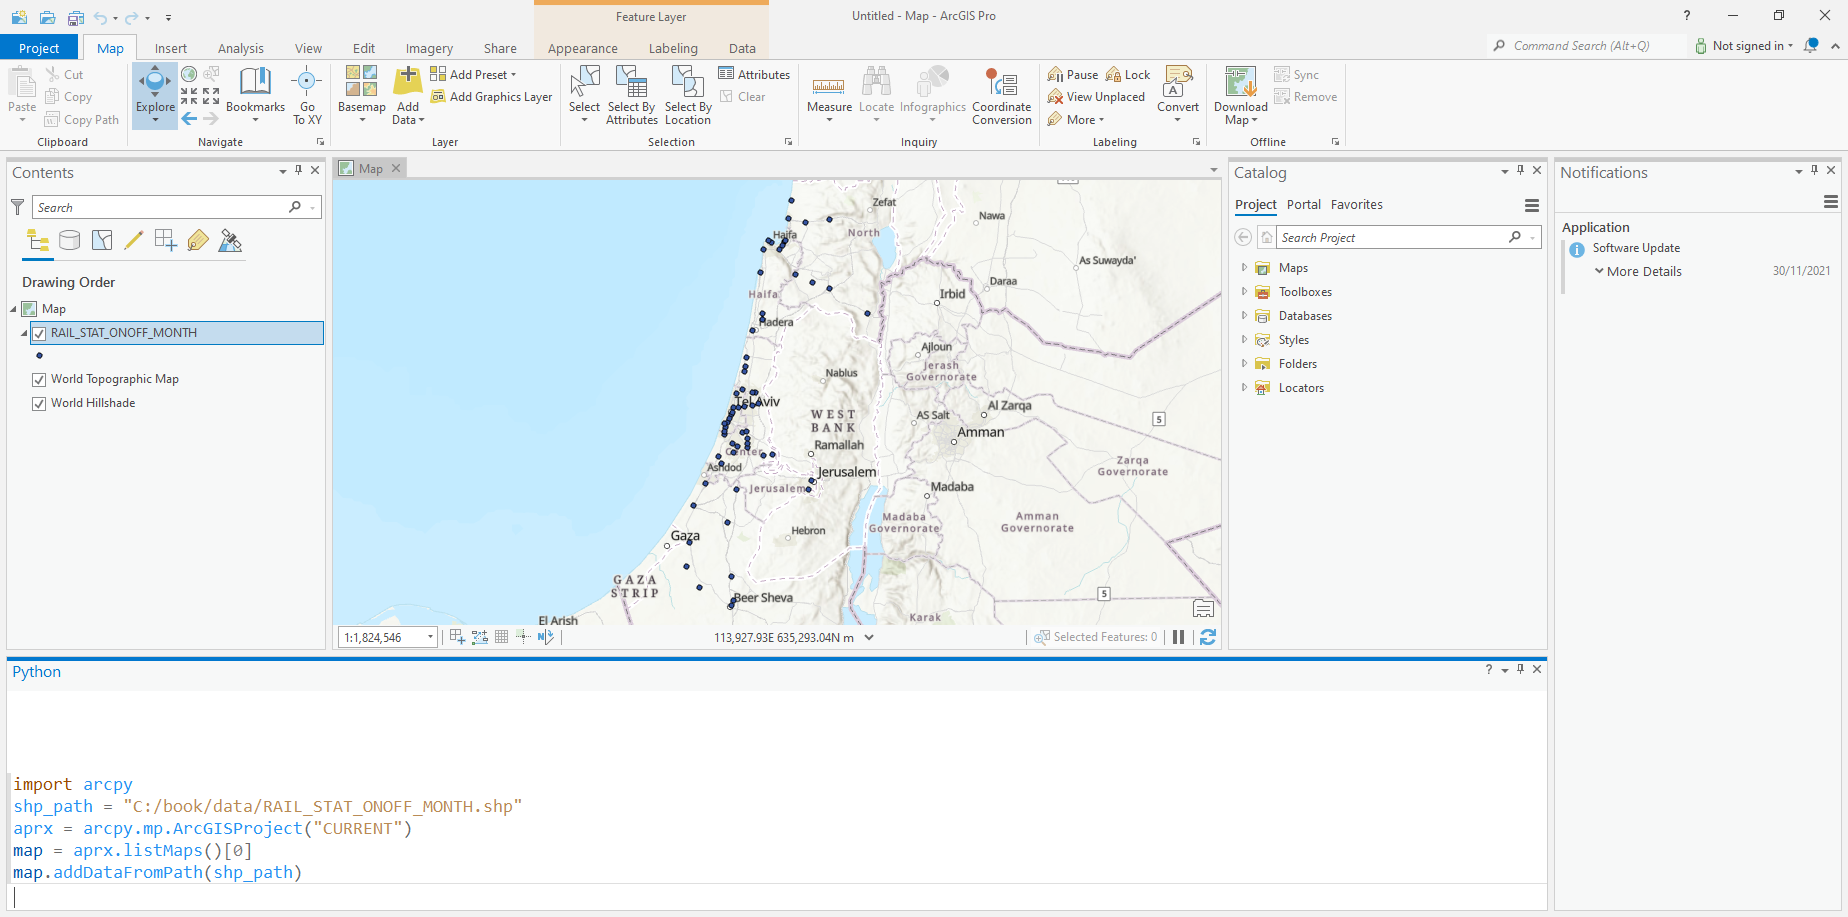Pause map drawing in status bar

coord(1178,637)
